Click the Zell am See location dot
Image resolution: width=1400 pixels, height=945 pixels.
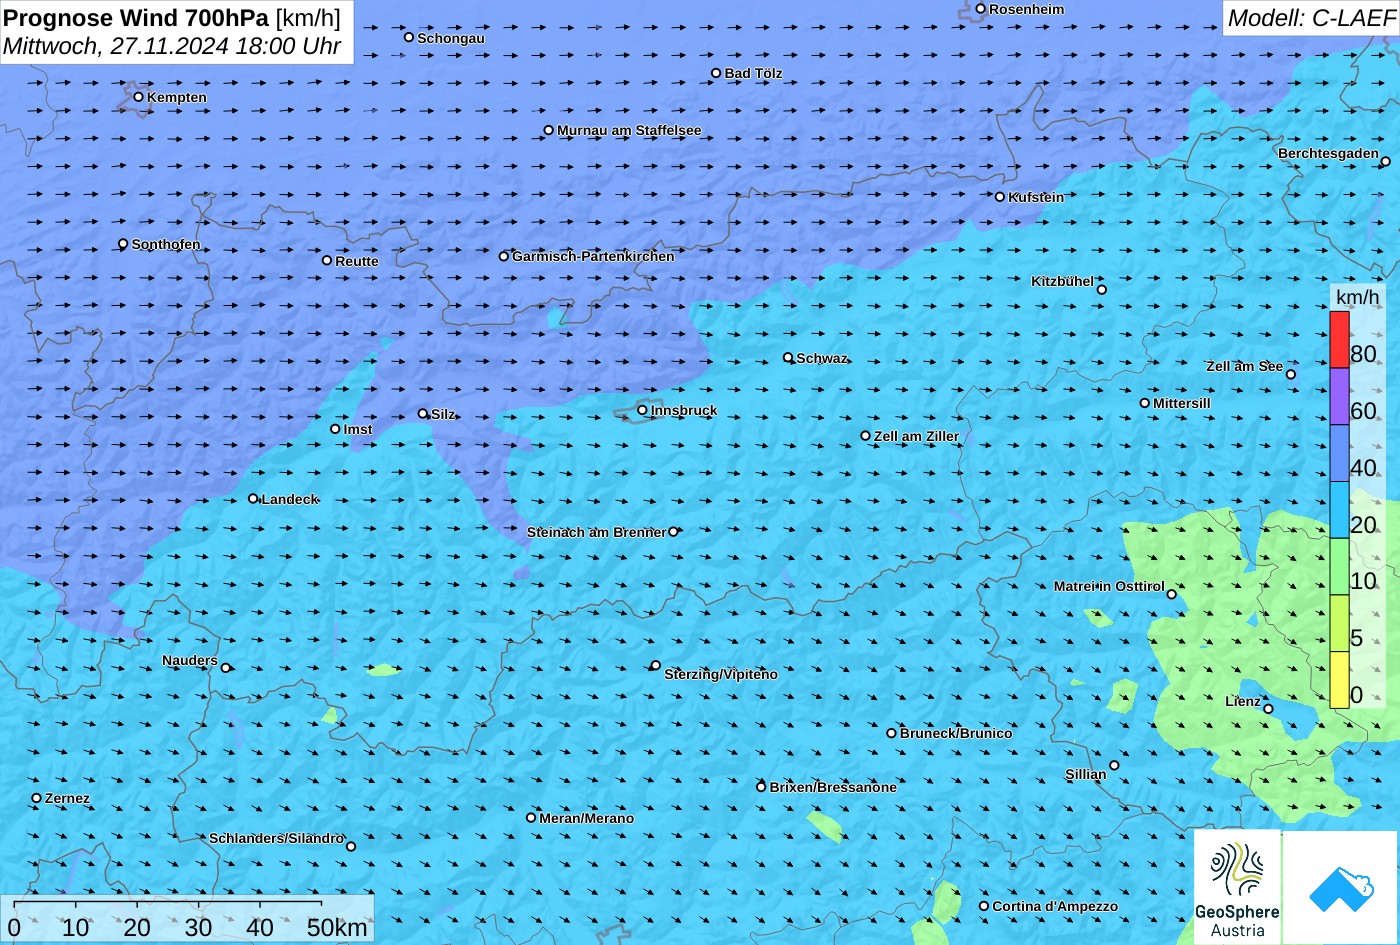pyautogui.click(x=1291, y=374)
